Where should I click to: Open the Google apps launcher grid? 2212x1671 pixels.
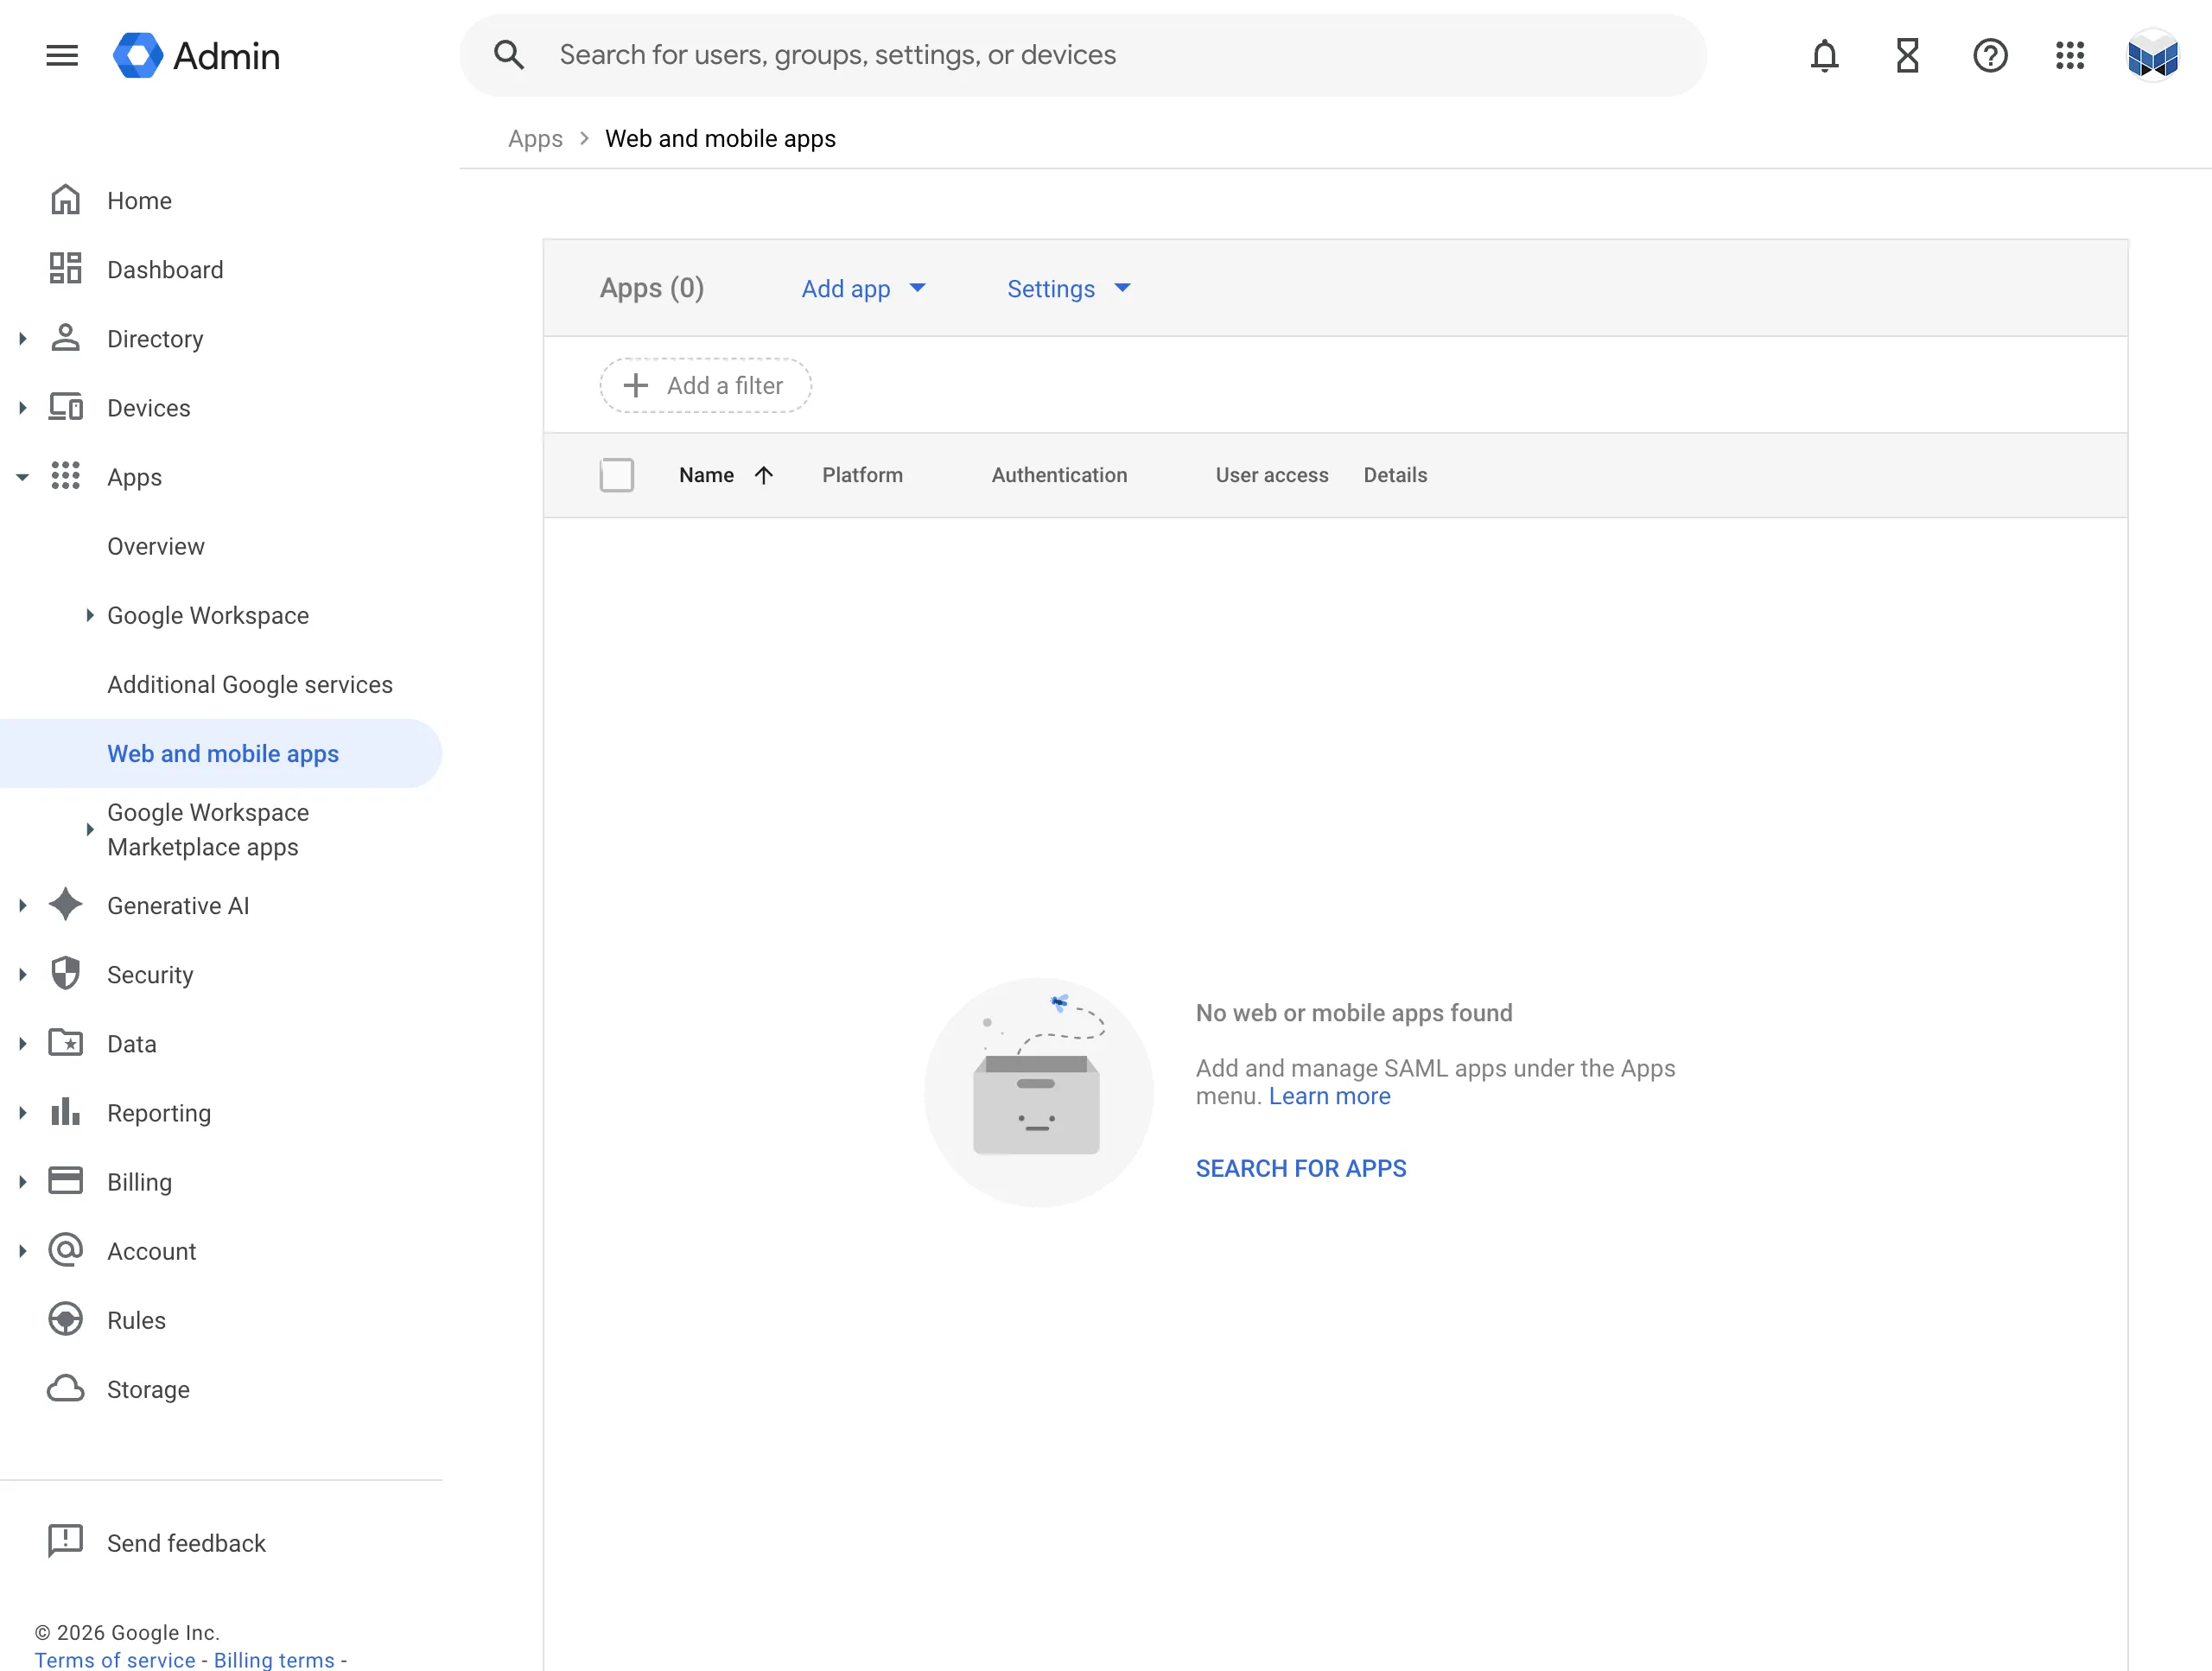[2070, 56]
